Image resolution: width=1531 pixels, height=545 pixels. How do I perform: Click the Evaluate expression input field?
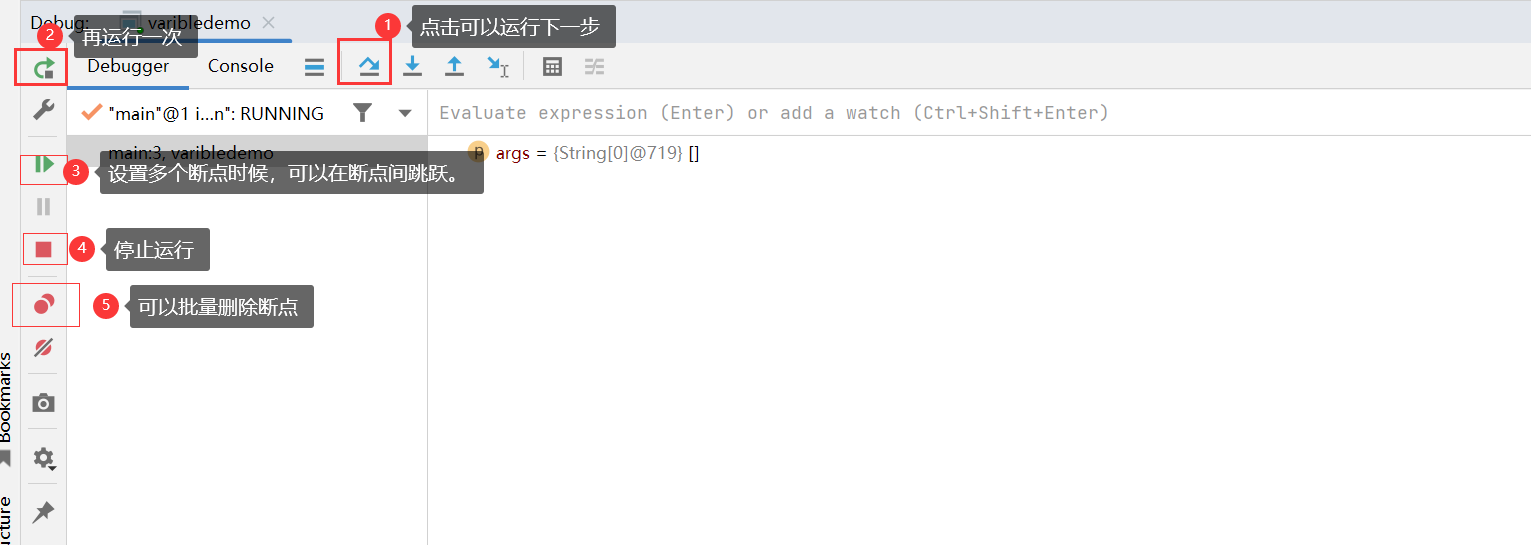point(980,113)
